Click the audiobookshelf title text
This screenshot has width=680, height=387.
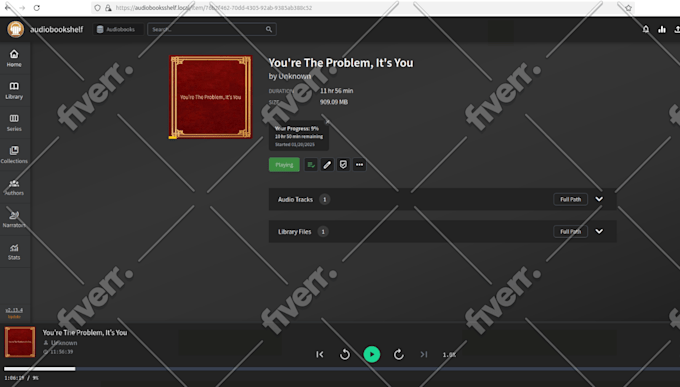pyautogui.click(x=56, y=30)
